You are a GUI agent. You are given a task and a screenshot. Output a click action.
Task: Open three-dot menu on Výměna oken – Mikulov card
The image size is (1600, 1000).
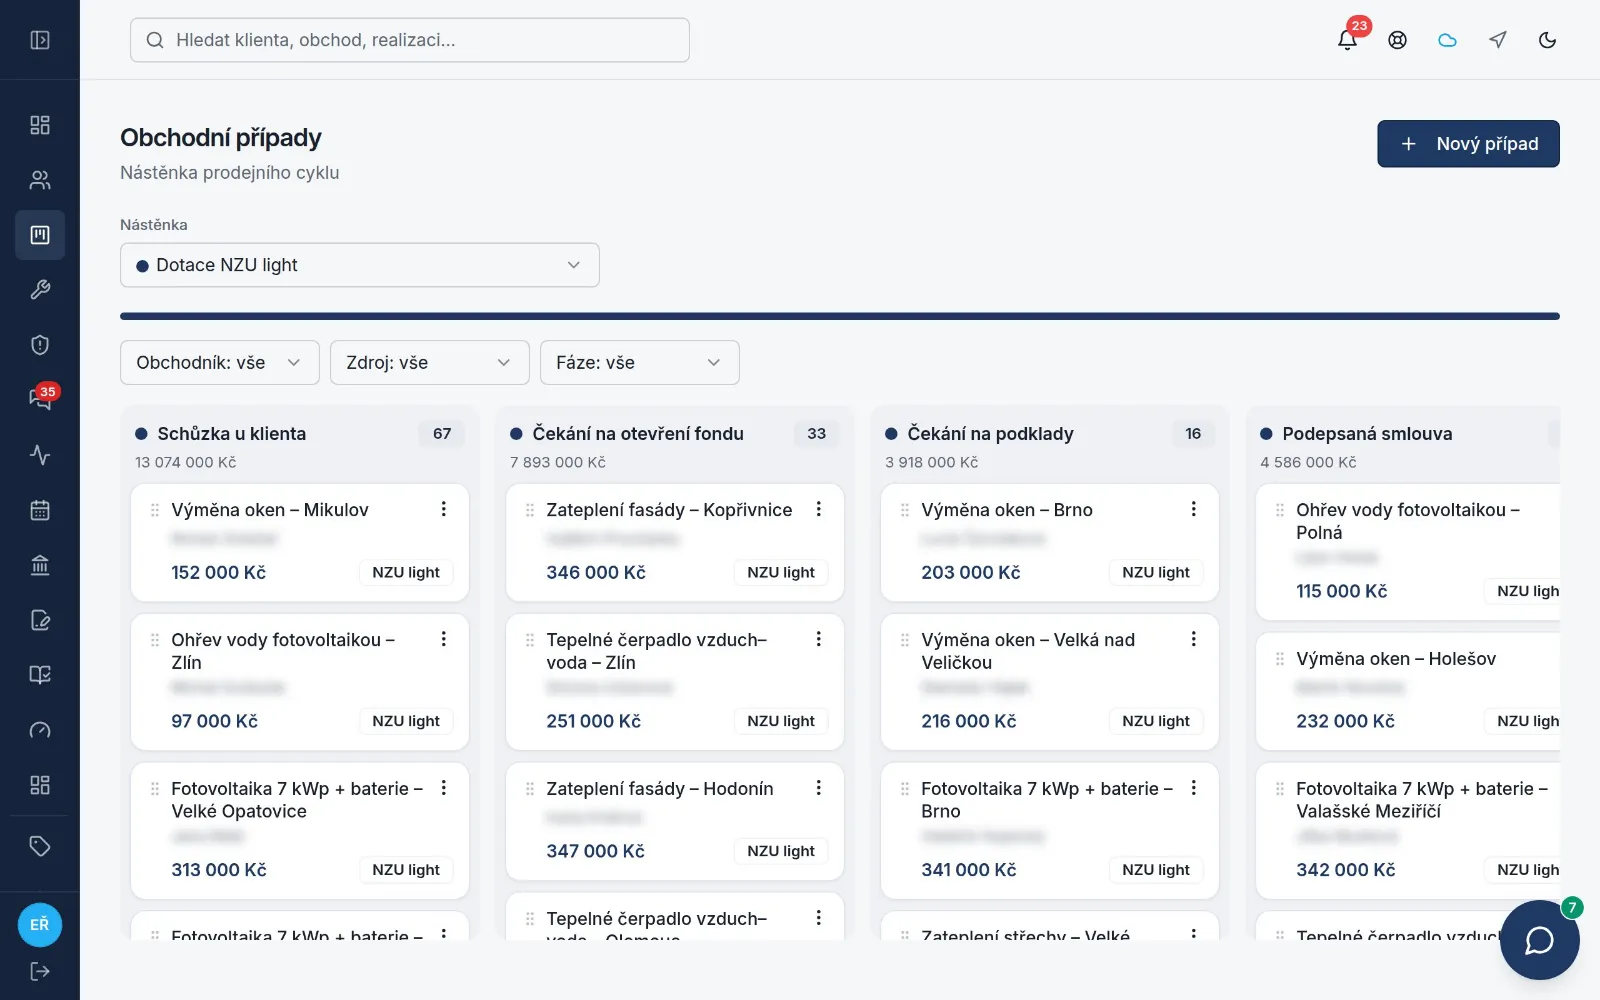(443, 509)
